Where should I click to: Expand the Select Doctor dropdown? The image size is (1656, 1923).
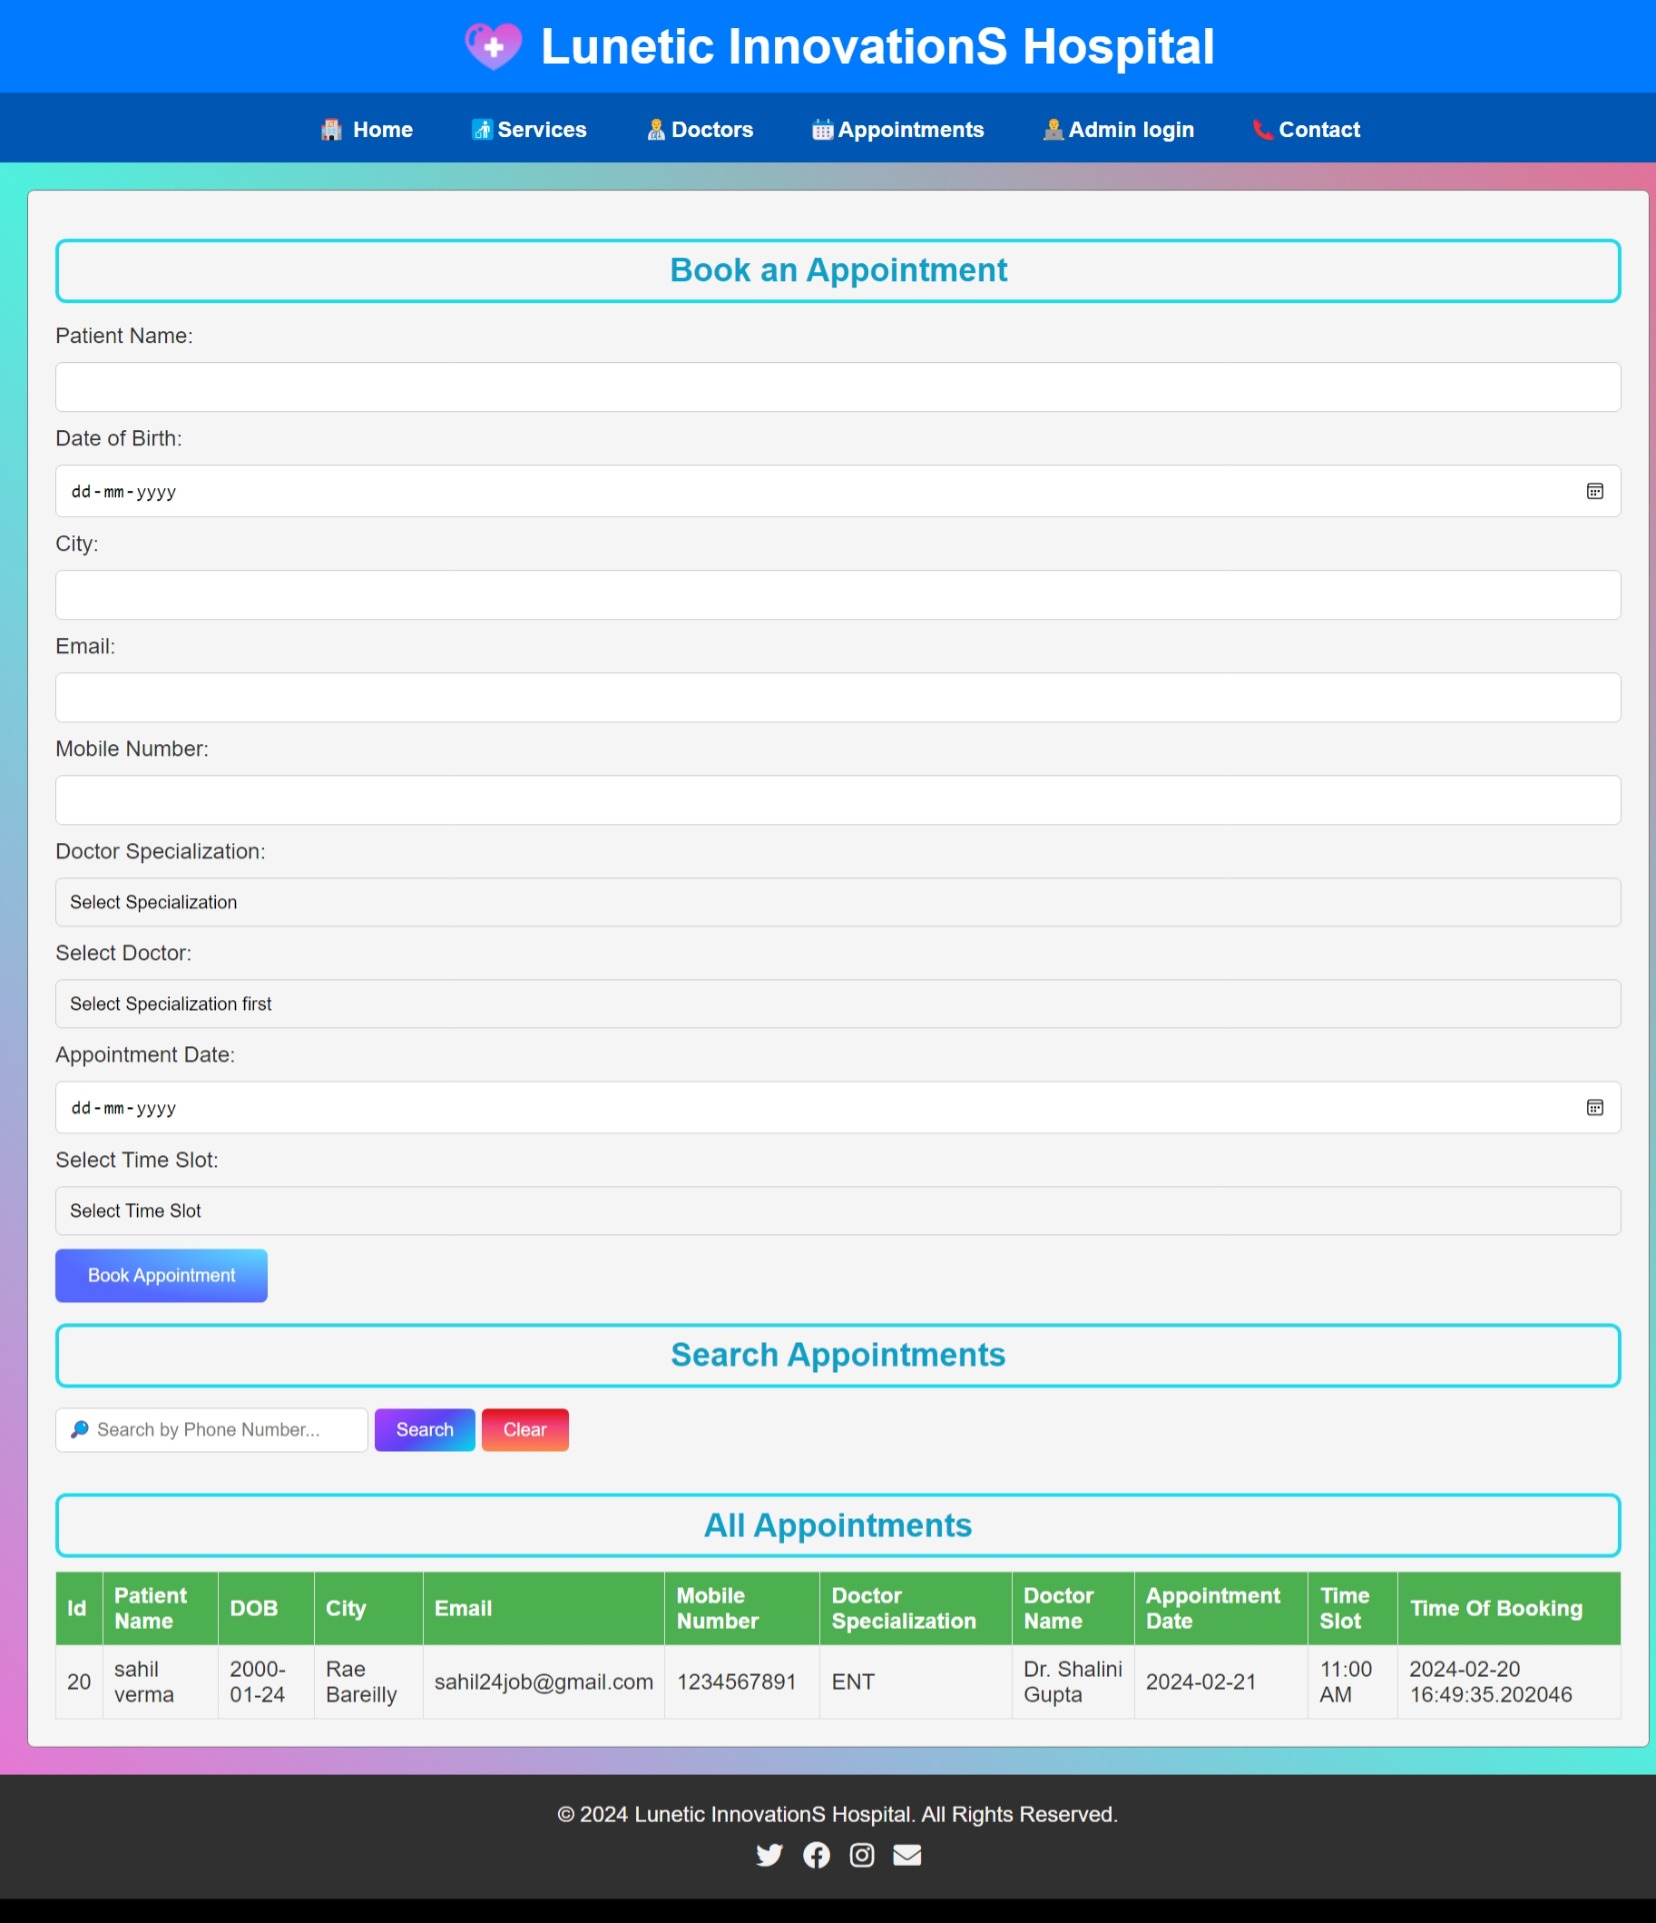tap(838, 1004)
